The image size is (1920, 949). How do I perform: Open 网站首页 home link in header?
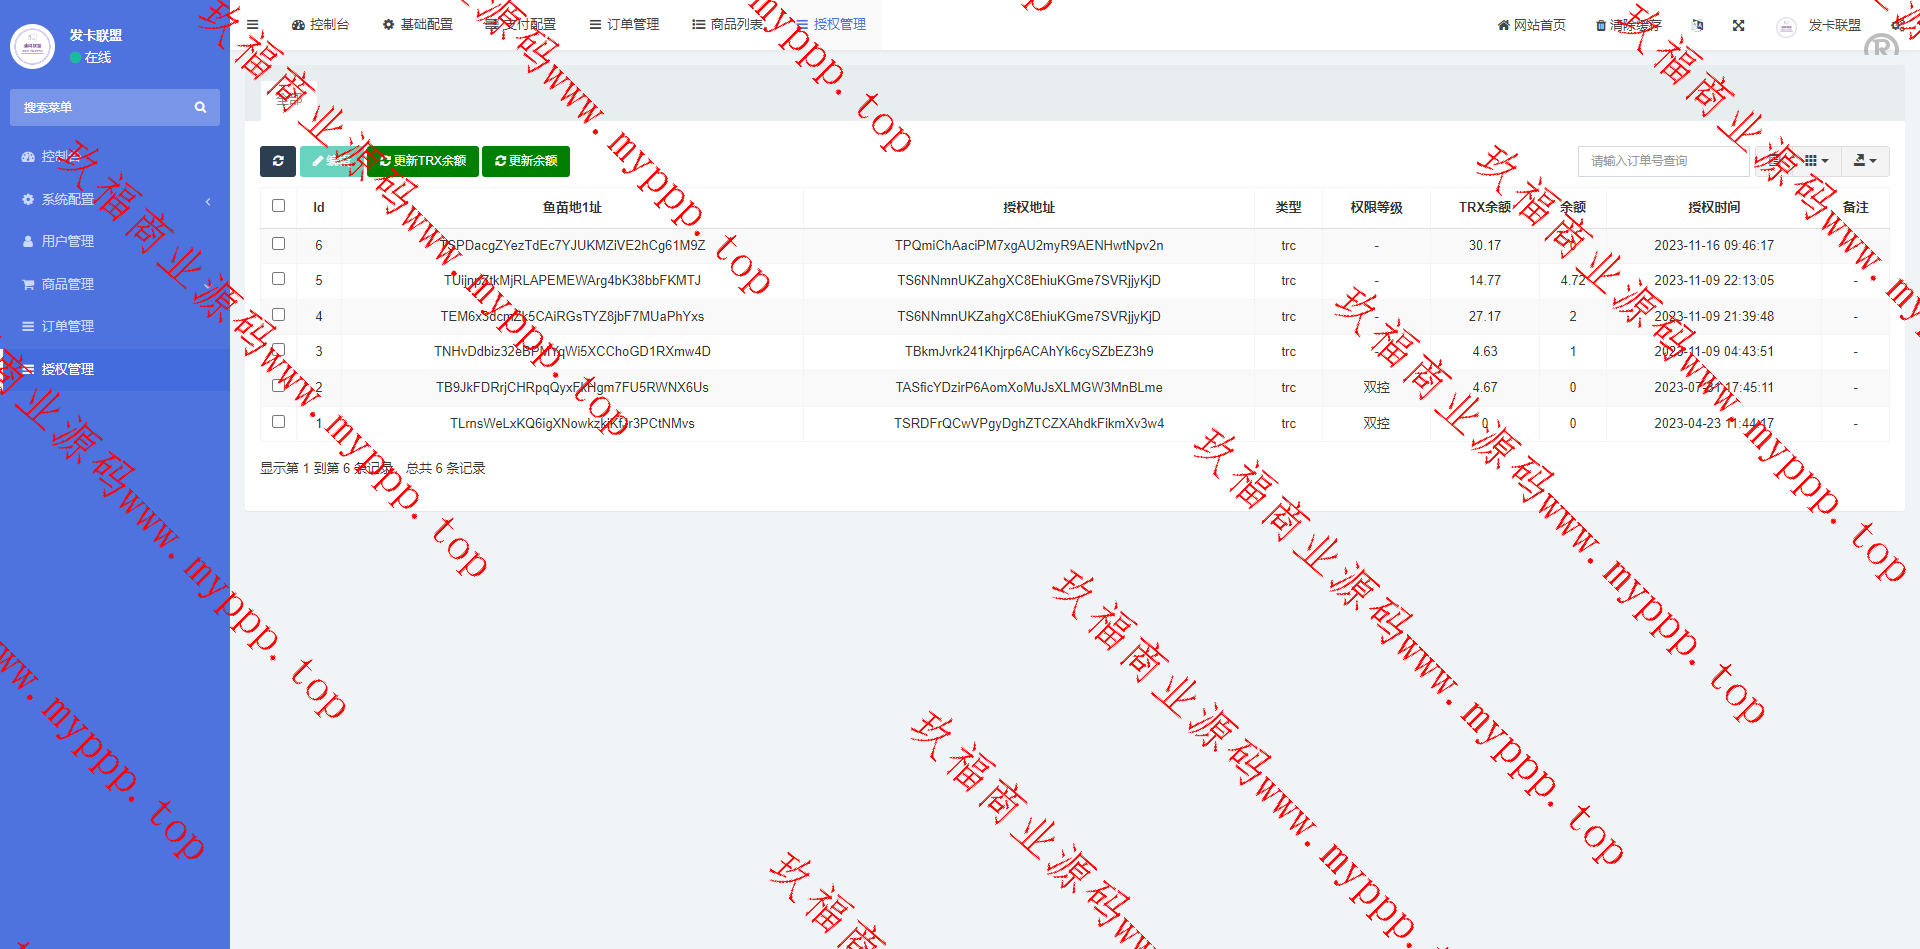click(1531, 26)
